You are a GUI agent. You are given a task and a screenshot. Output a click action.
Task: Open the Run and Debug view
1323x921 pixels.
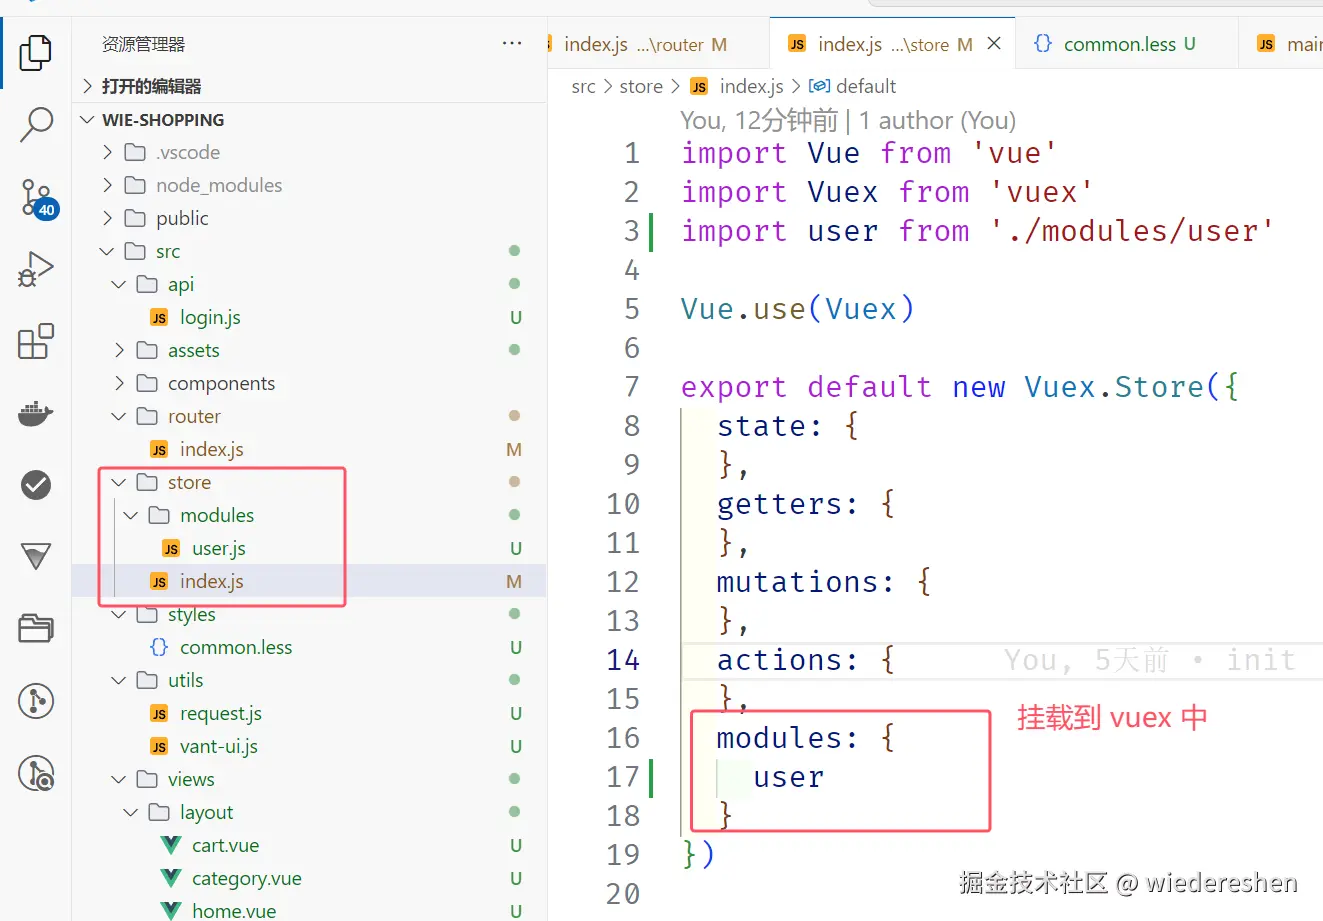[x=36, y=269]
